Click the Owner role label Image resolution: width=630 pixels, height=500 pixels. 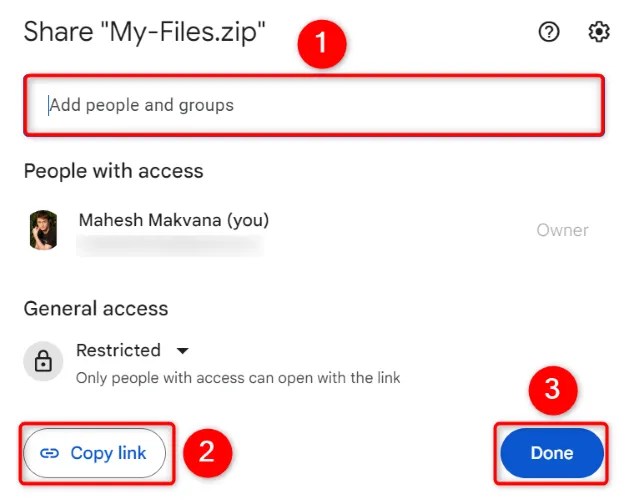click(x=562, y=230)
